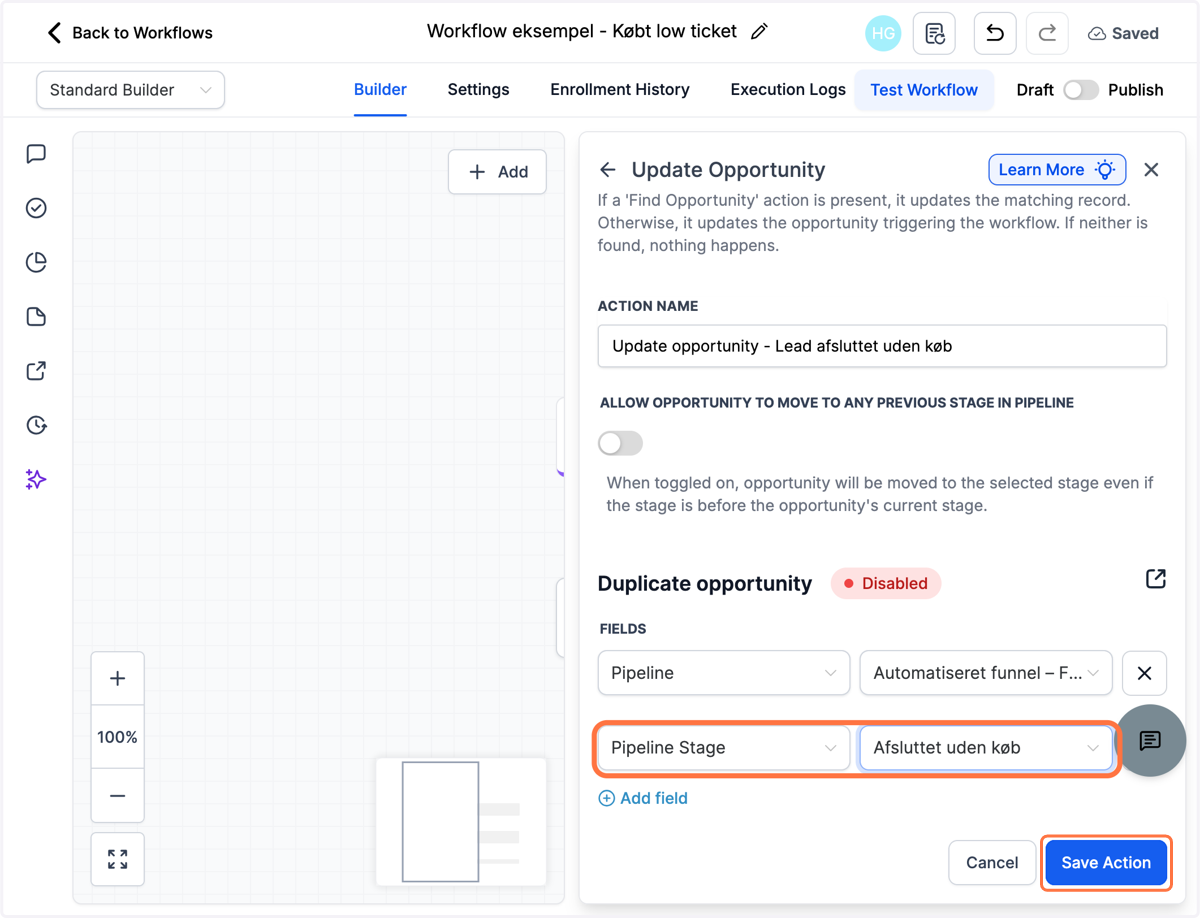Close the Update Opportunity panel
The height and width of the screenshot is (918, 1200).
click(x=1151, y=170)
